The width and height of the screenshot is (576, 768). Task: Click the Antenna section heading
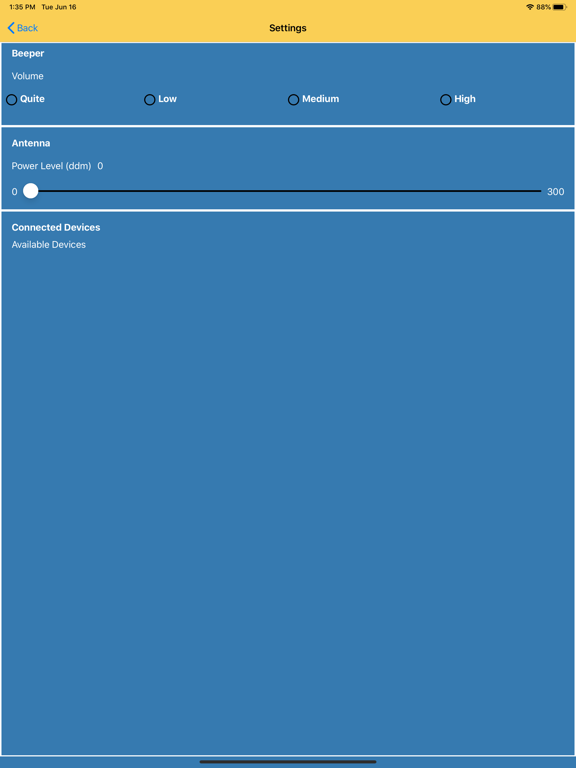pos(31,143)
